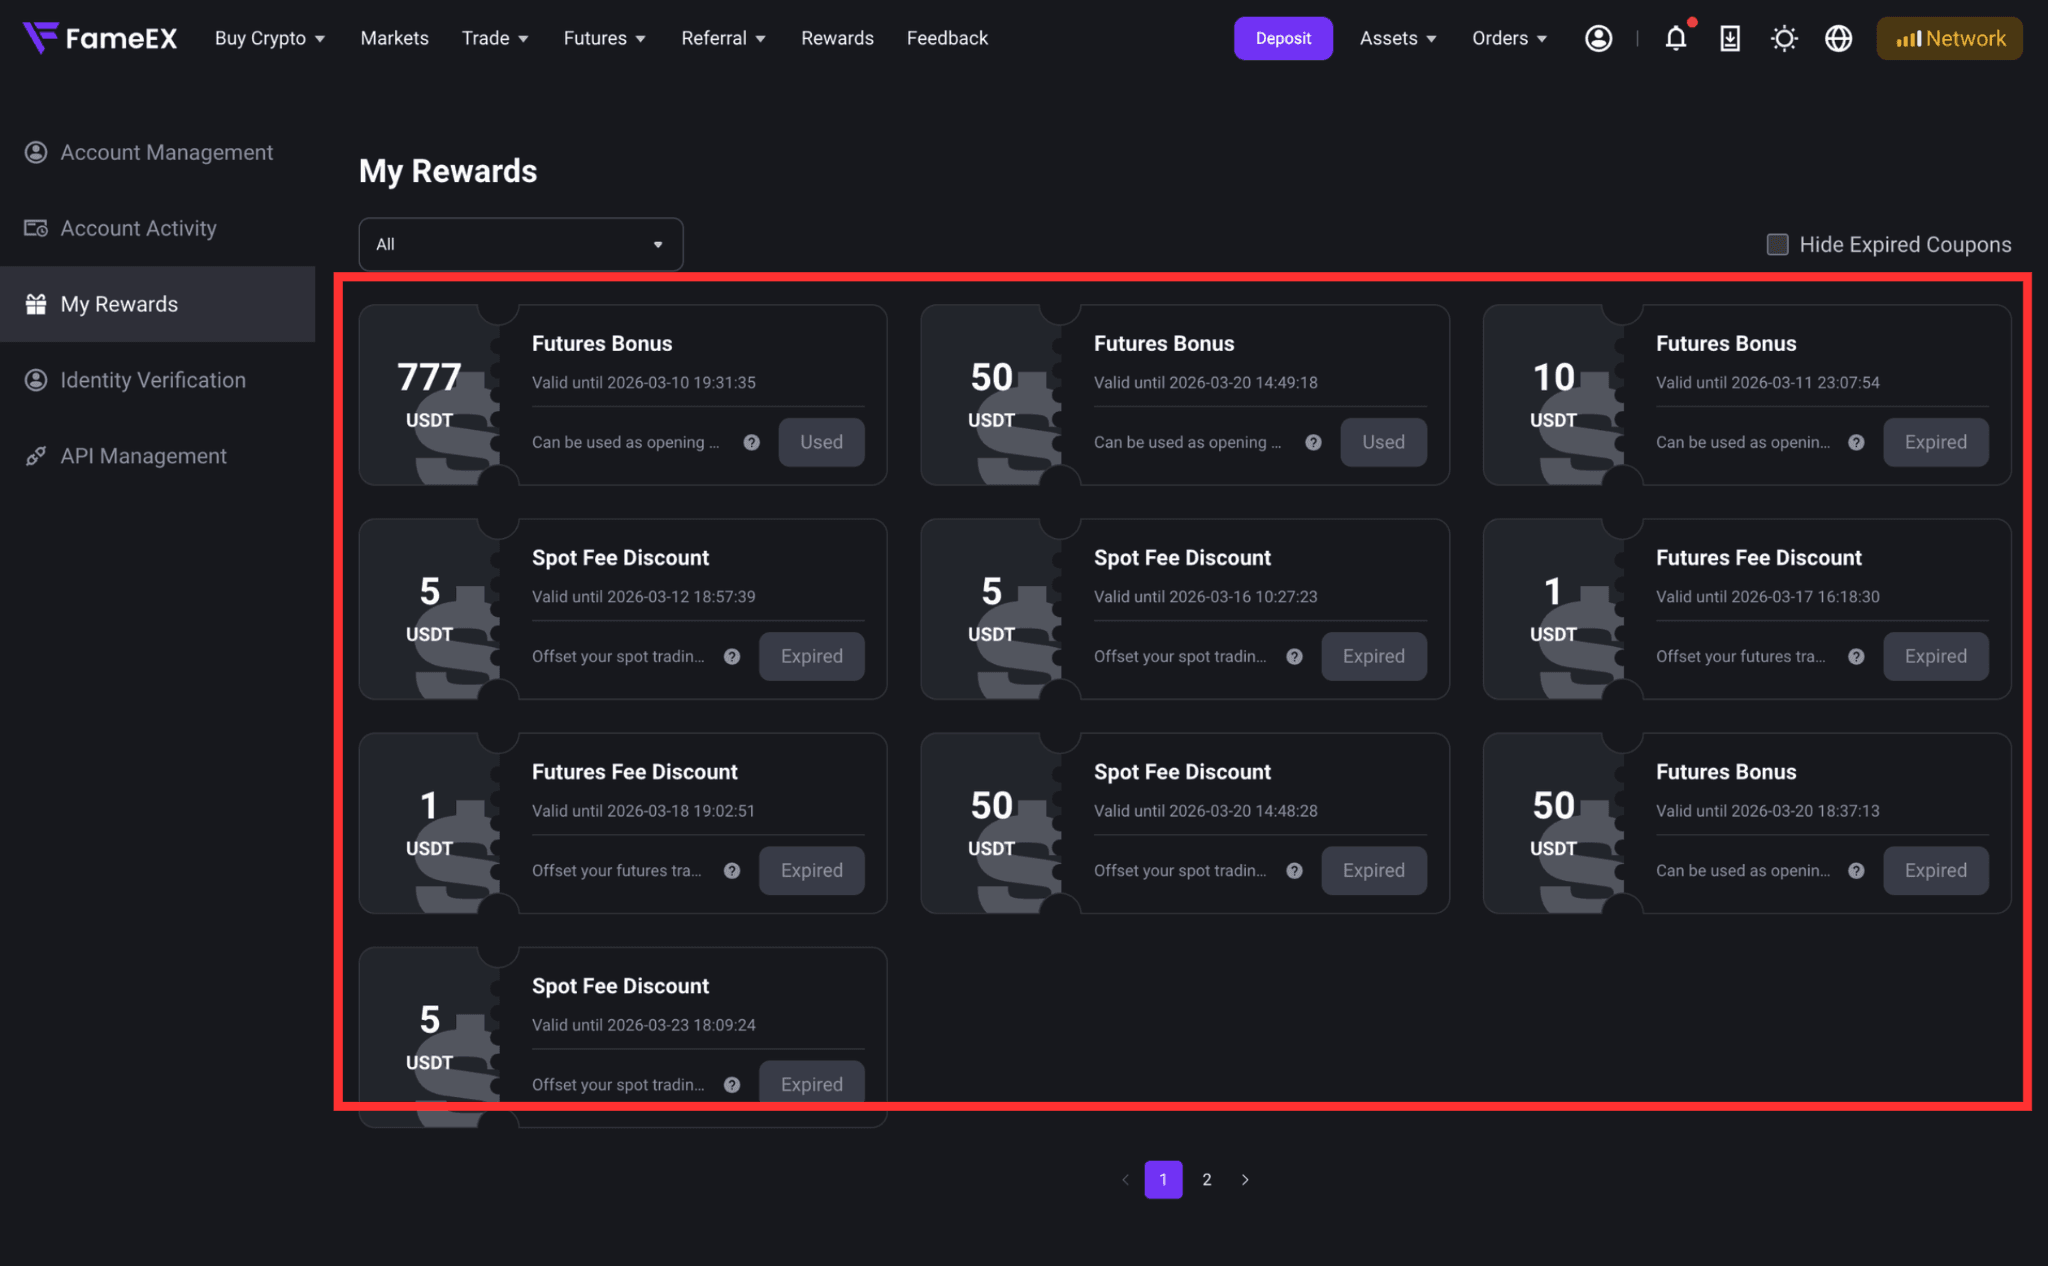
Task: Click next page arrow in pagination
Action: tap(1245, 1180)
